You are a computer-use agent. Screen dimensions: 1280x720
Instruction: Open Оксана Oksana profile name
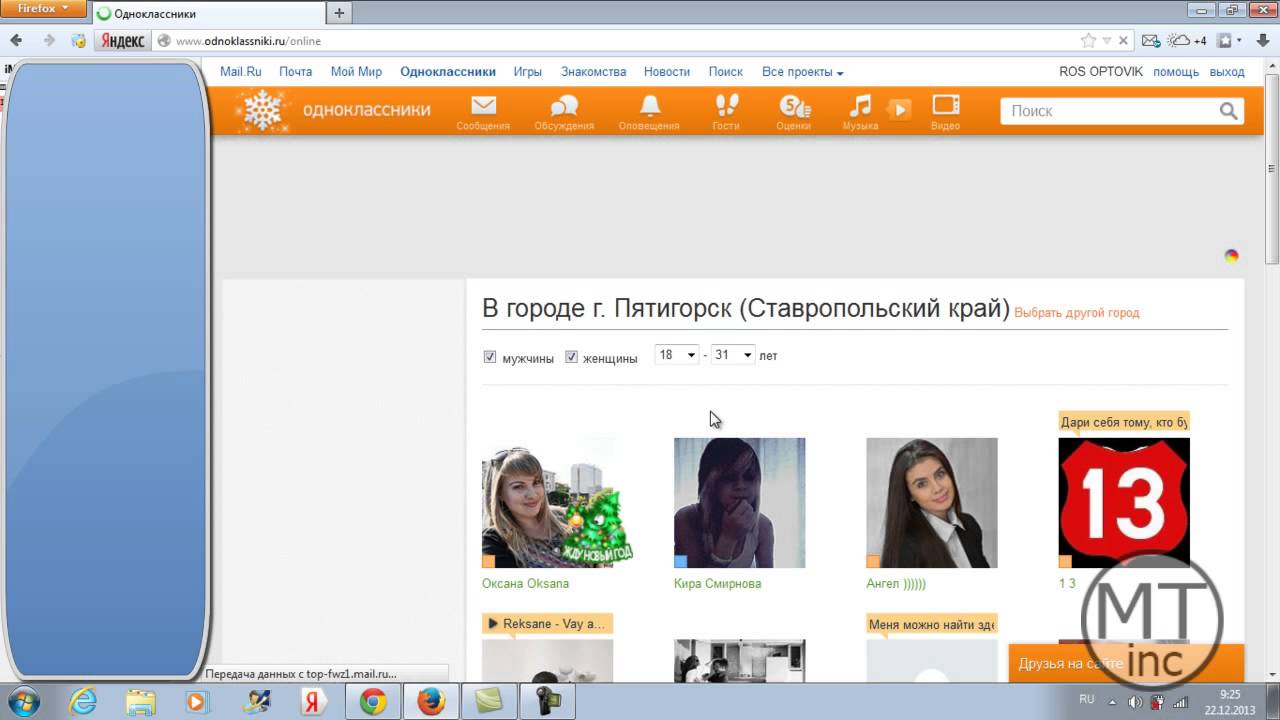tap(525, 584)
